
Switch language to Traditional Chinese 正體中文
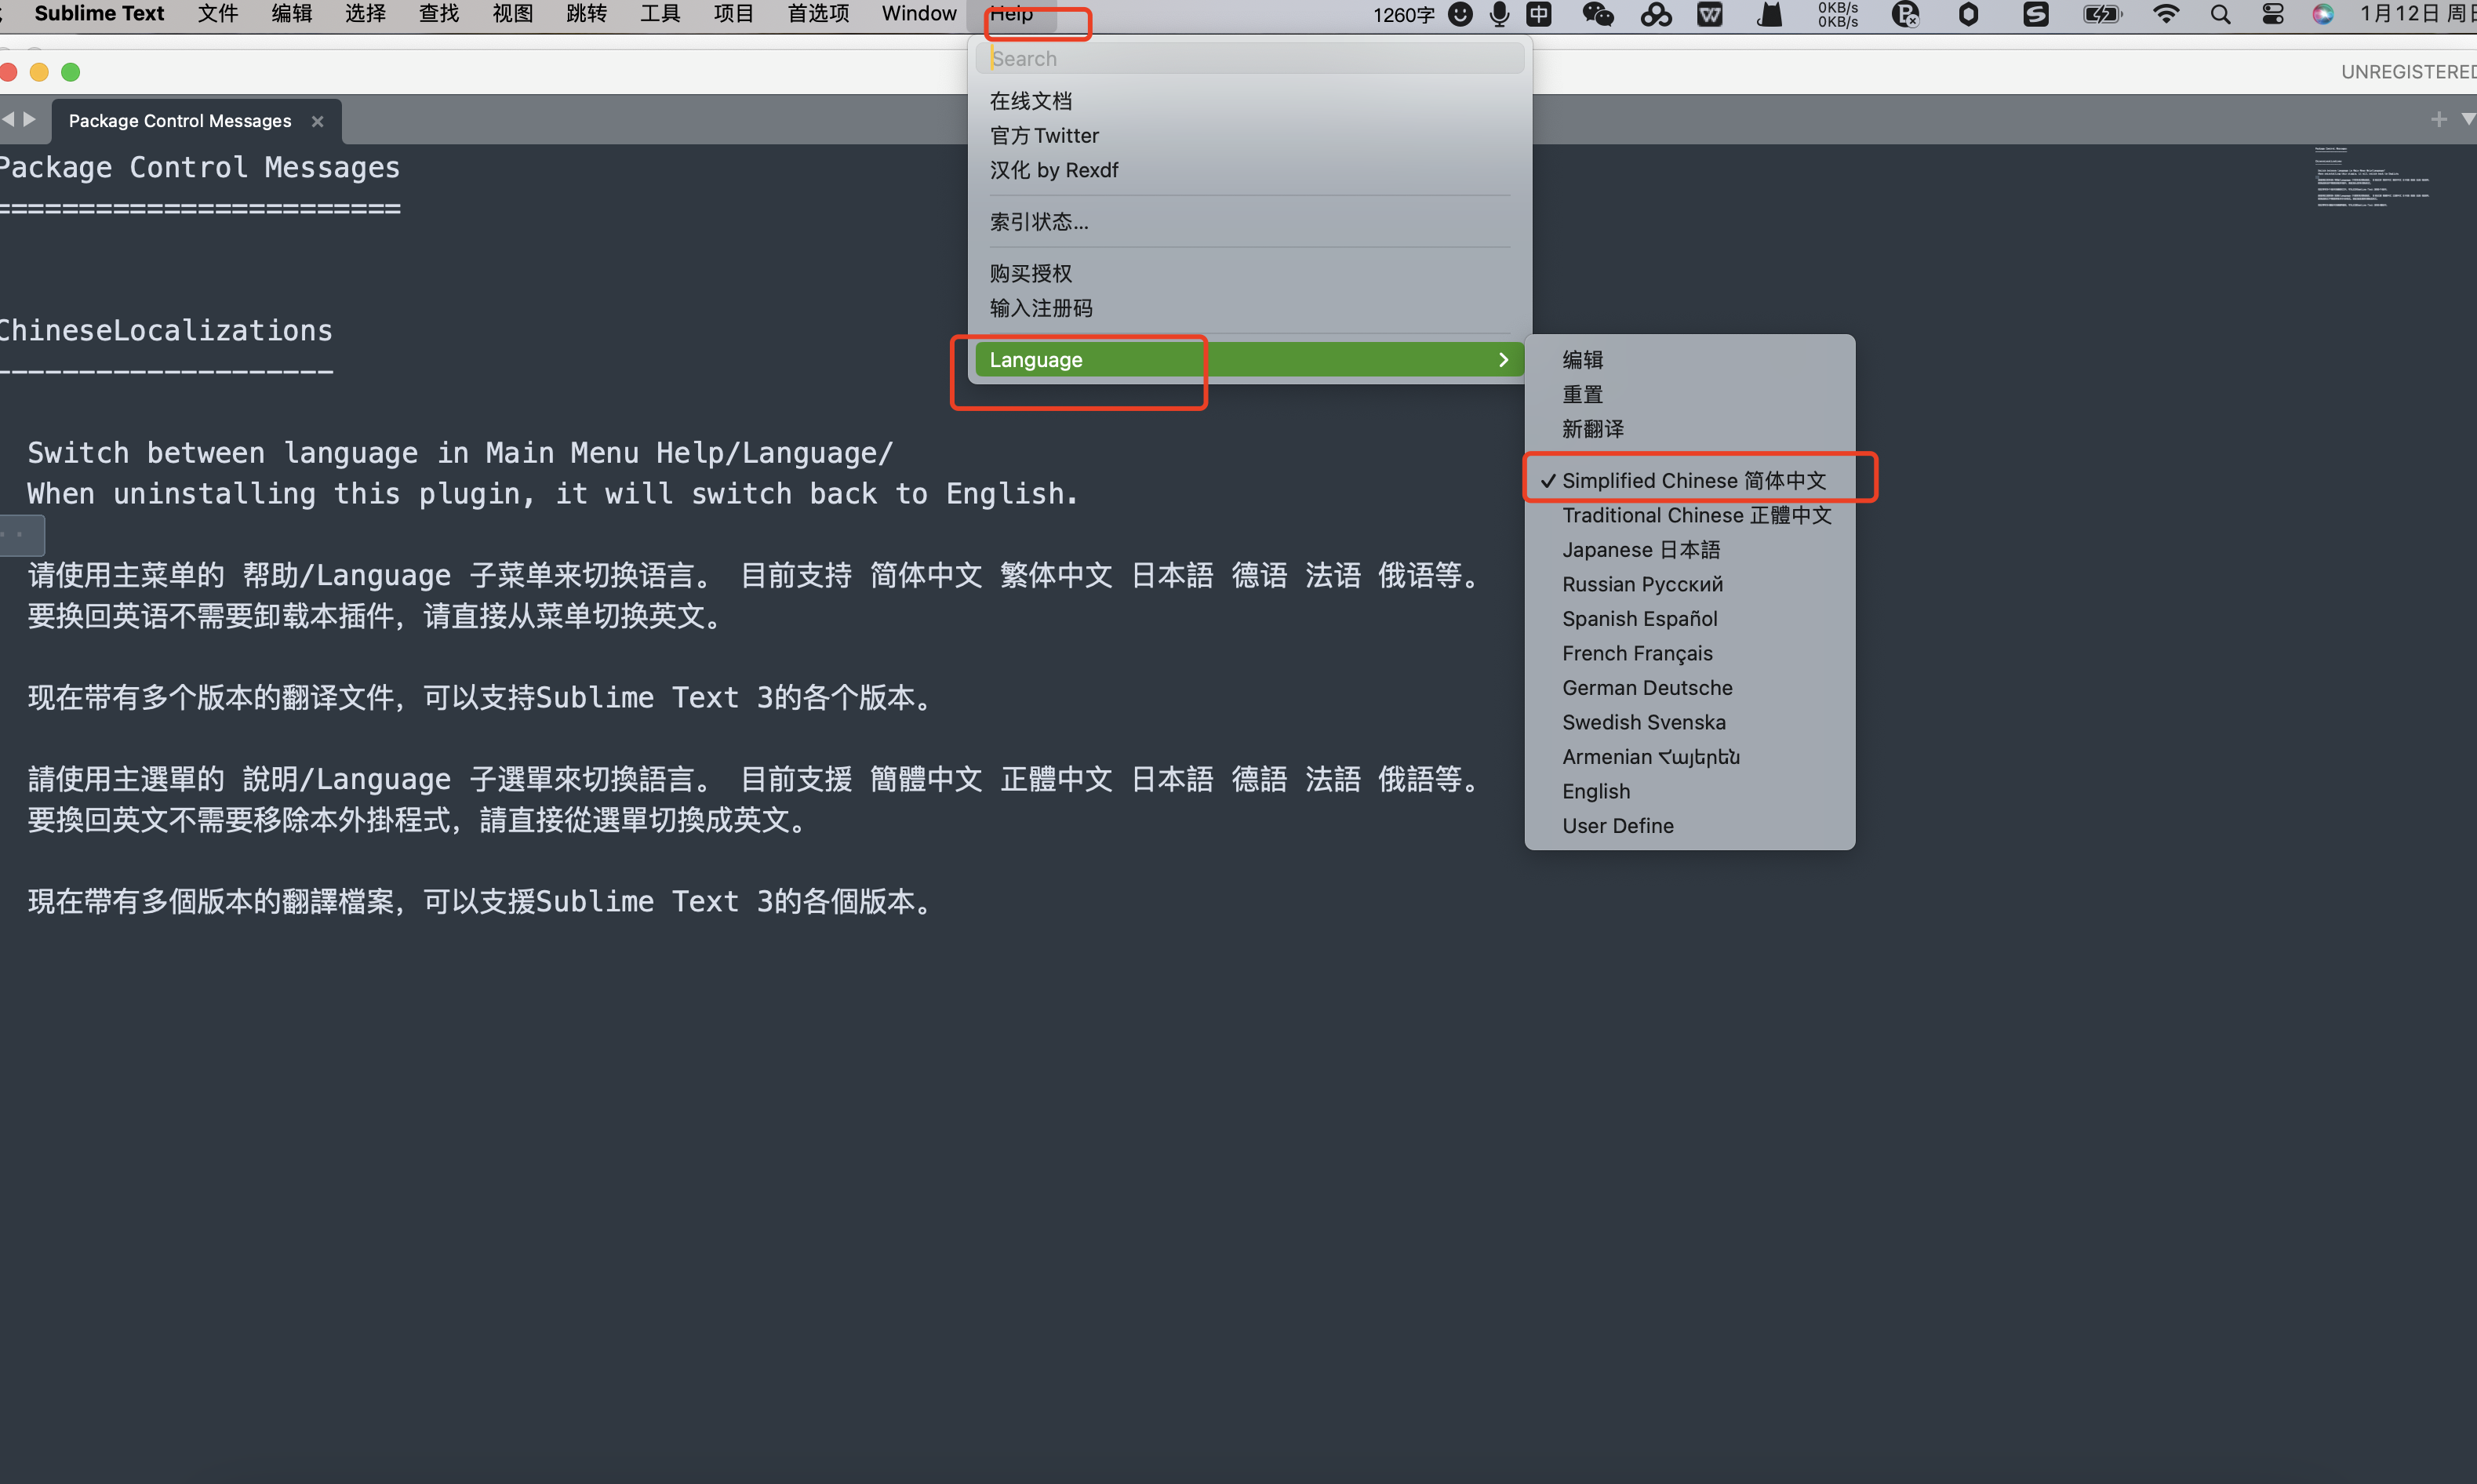[x=1696, y=515]
